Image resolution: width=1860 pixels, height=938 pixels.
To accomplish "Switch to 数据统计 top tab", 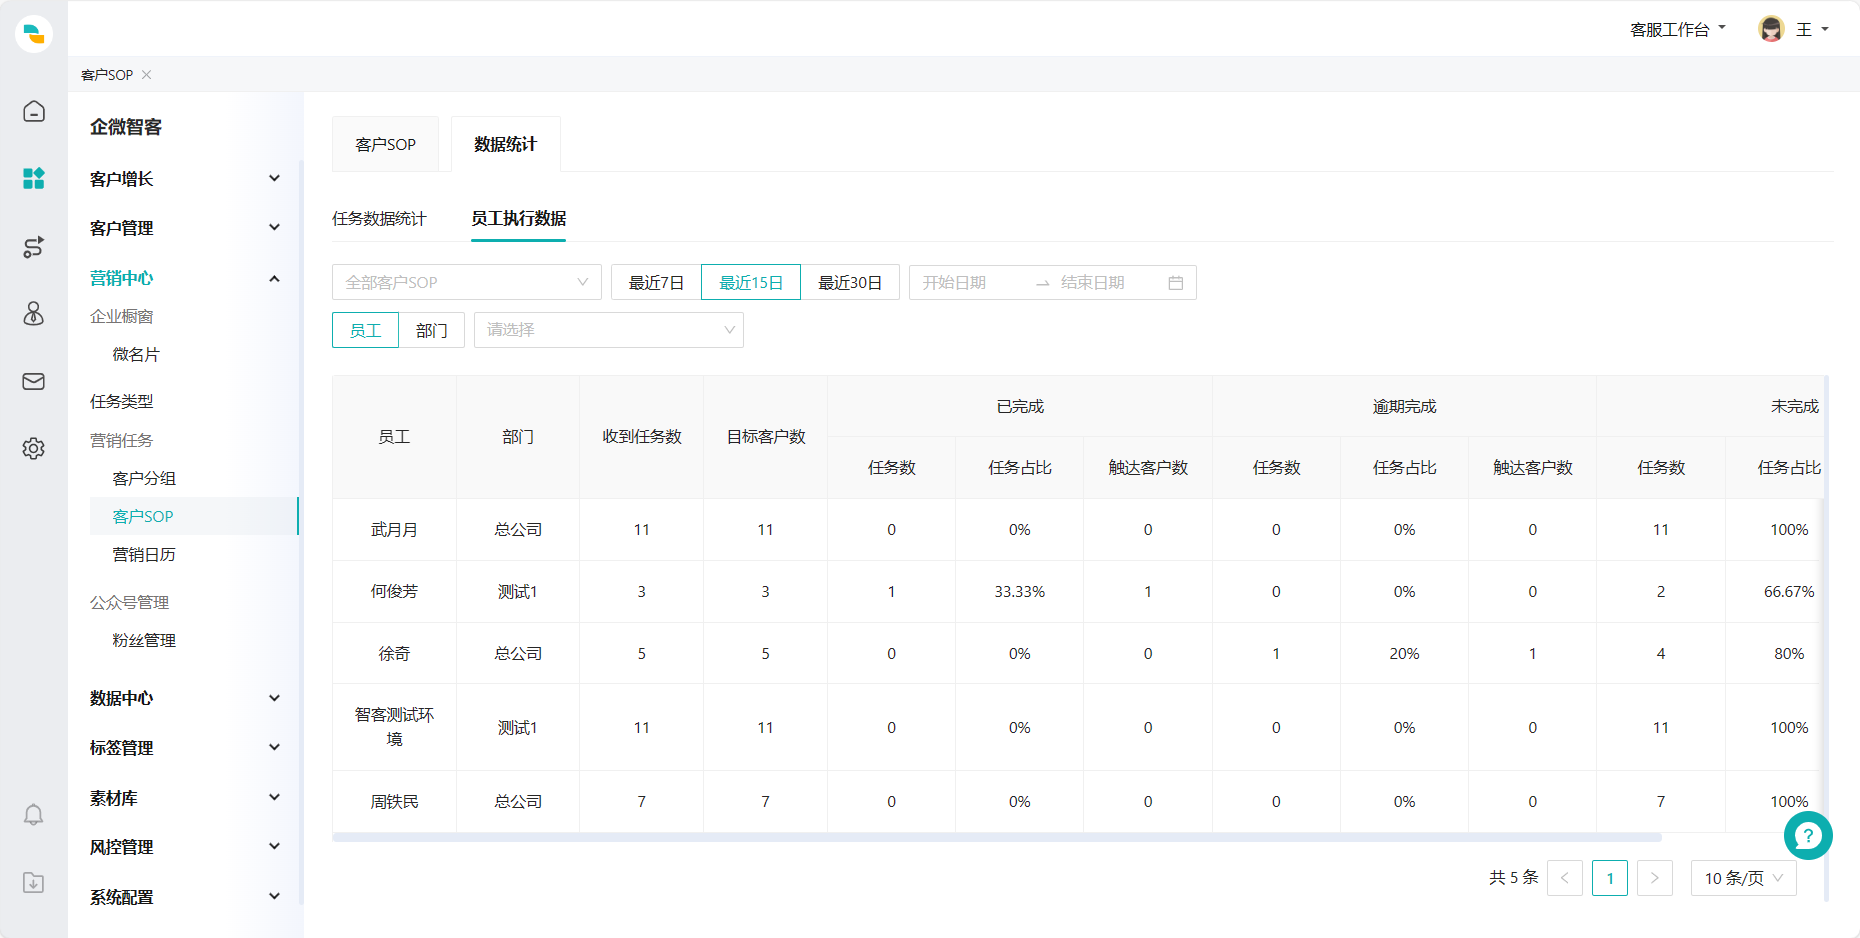I will coord(506,144).
